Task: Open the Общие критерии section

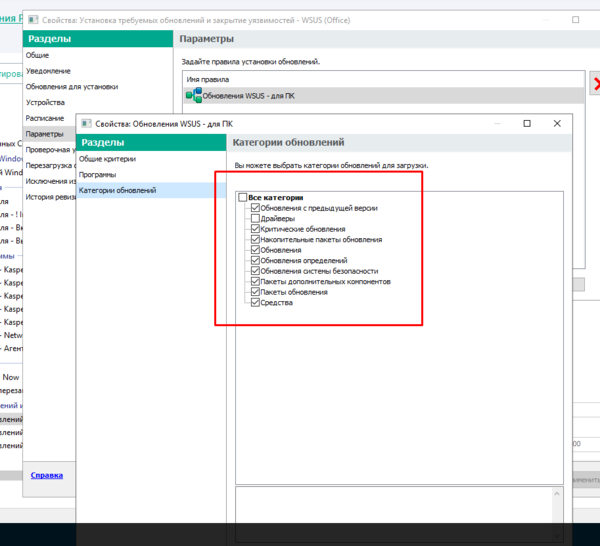Action: [108, 159]
